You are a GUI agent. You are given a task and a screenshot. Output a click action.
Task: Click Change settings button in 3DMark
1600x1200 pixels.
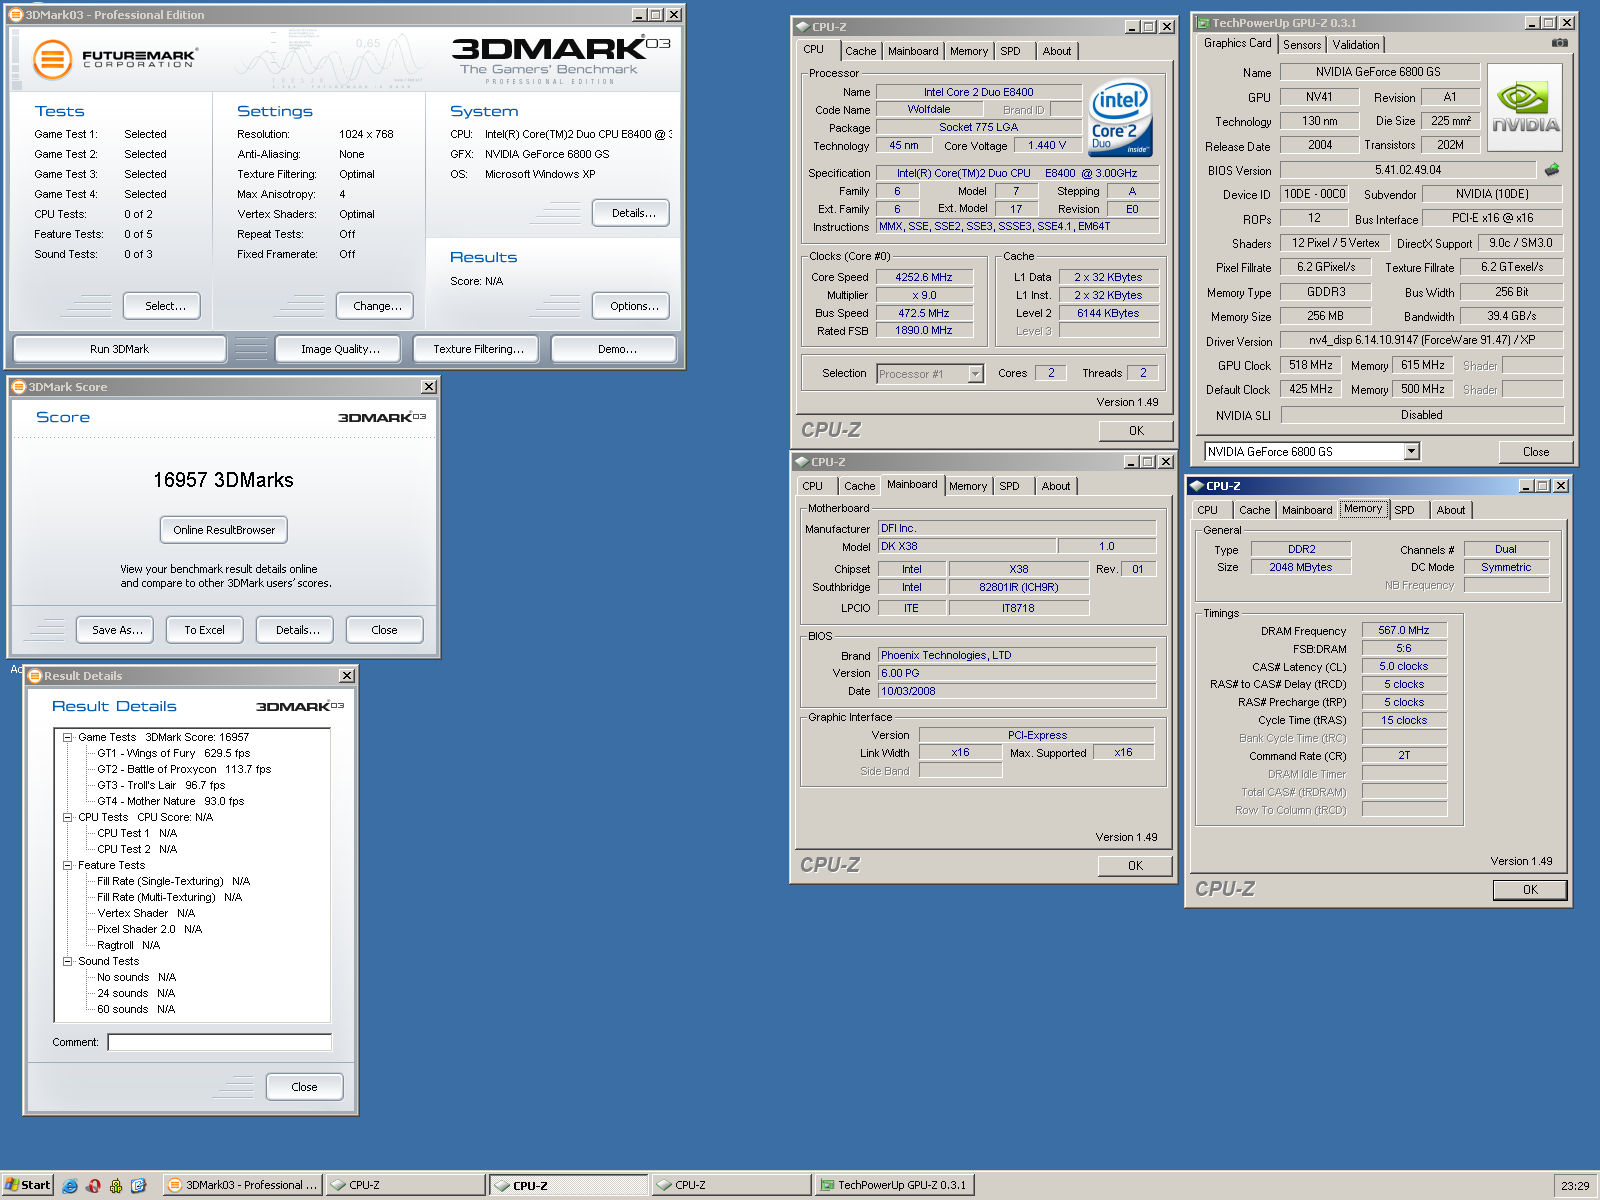coord(377,306)
